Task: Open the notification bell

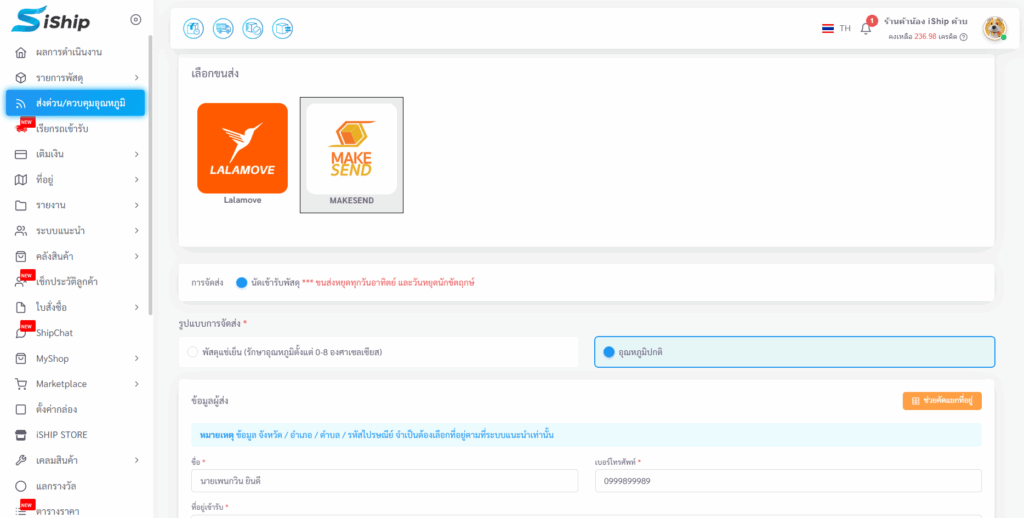Action: click(866, 28)
